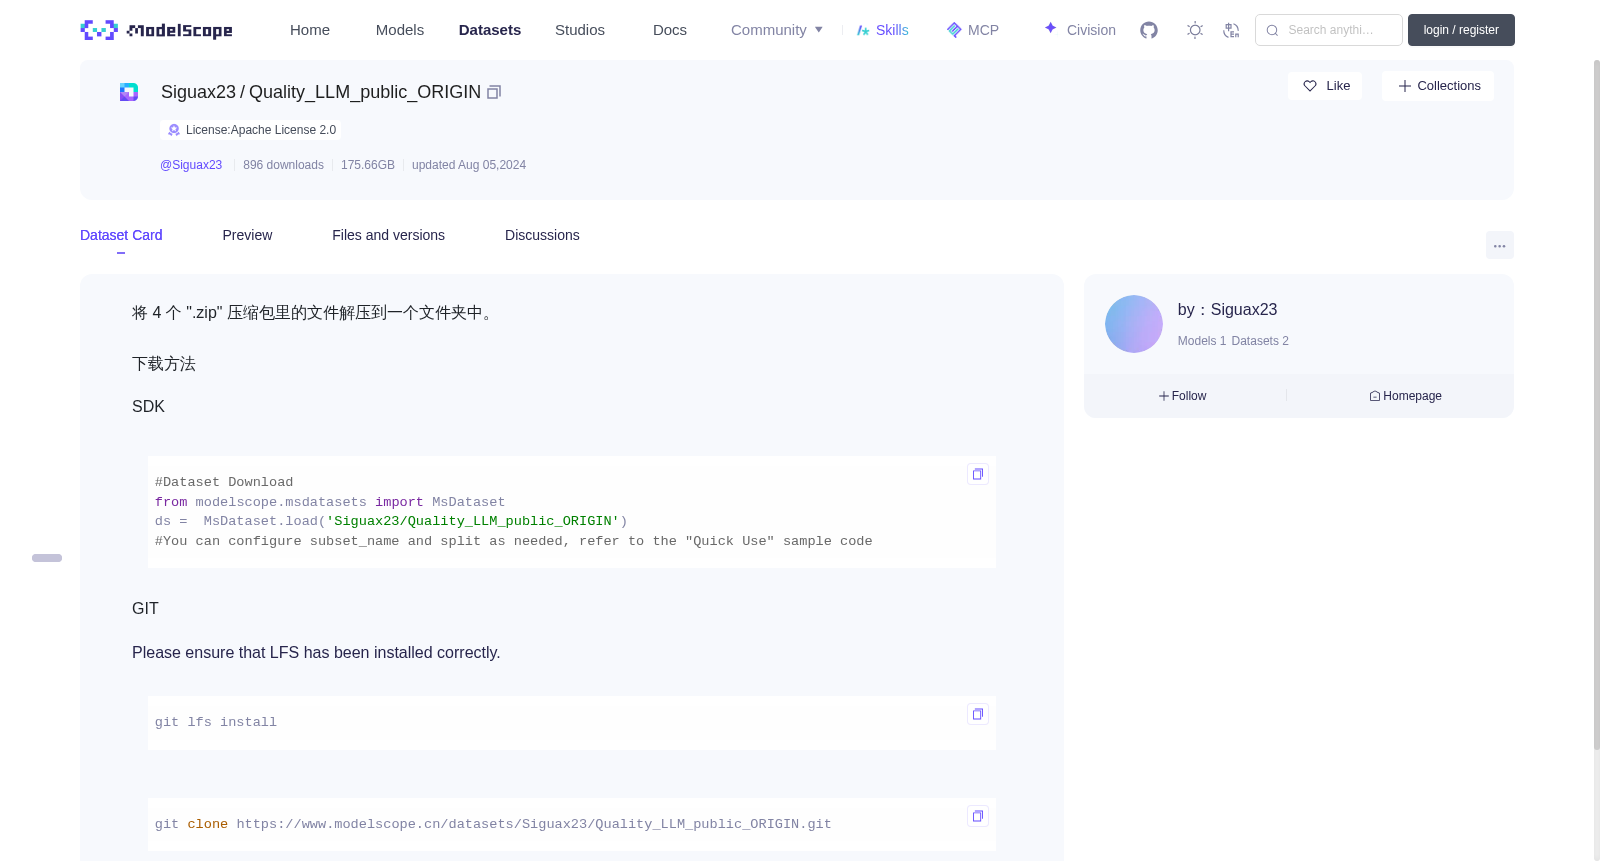Copy the SDK dataset download code
The height and width of the screenshot is (861, 1600).
(x=978, y=474)
